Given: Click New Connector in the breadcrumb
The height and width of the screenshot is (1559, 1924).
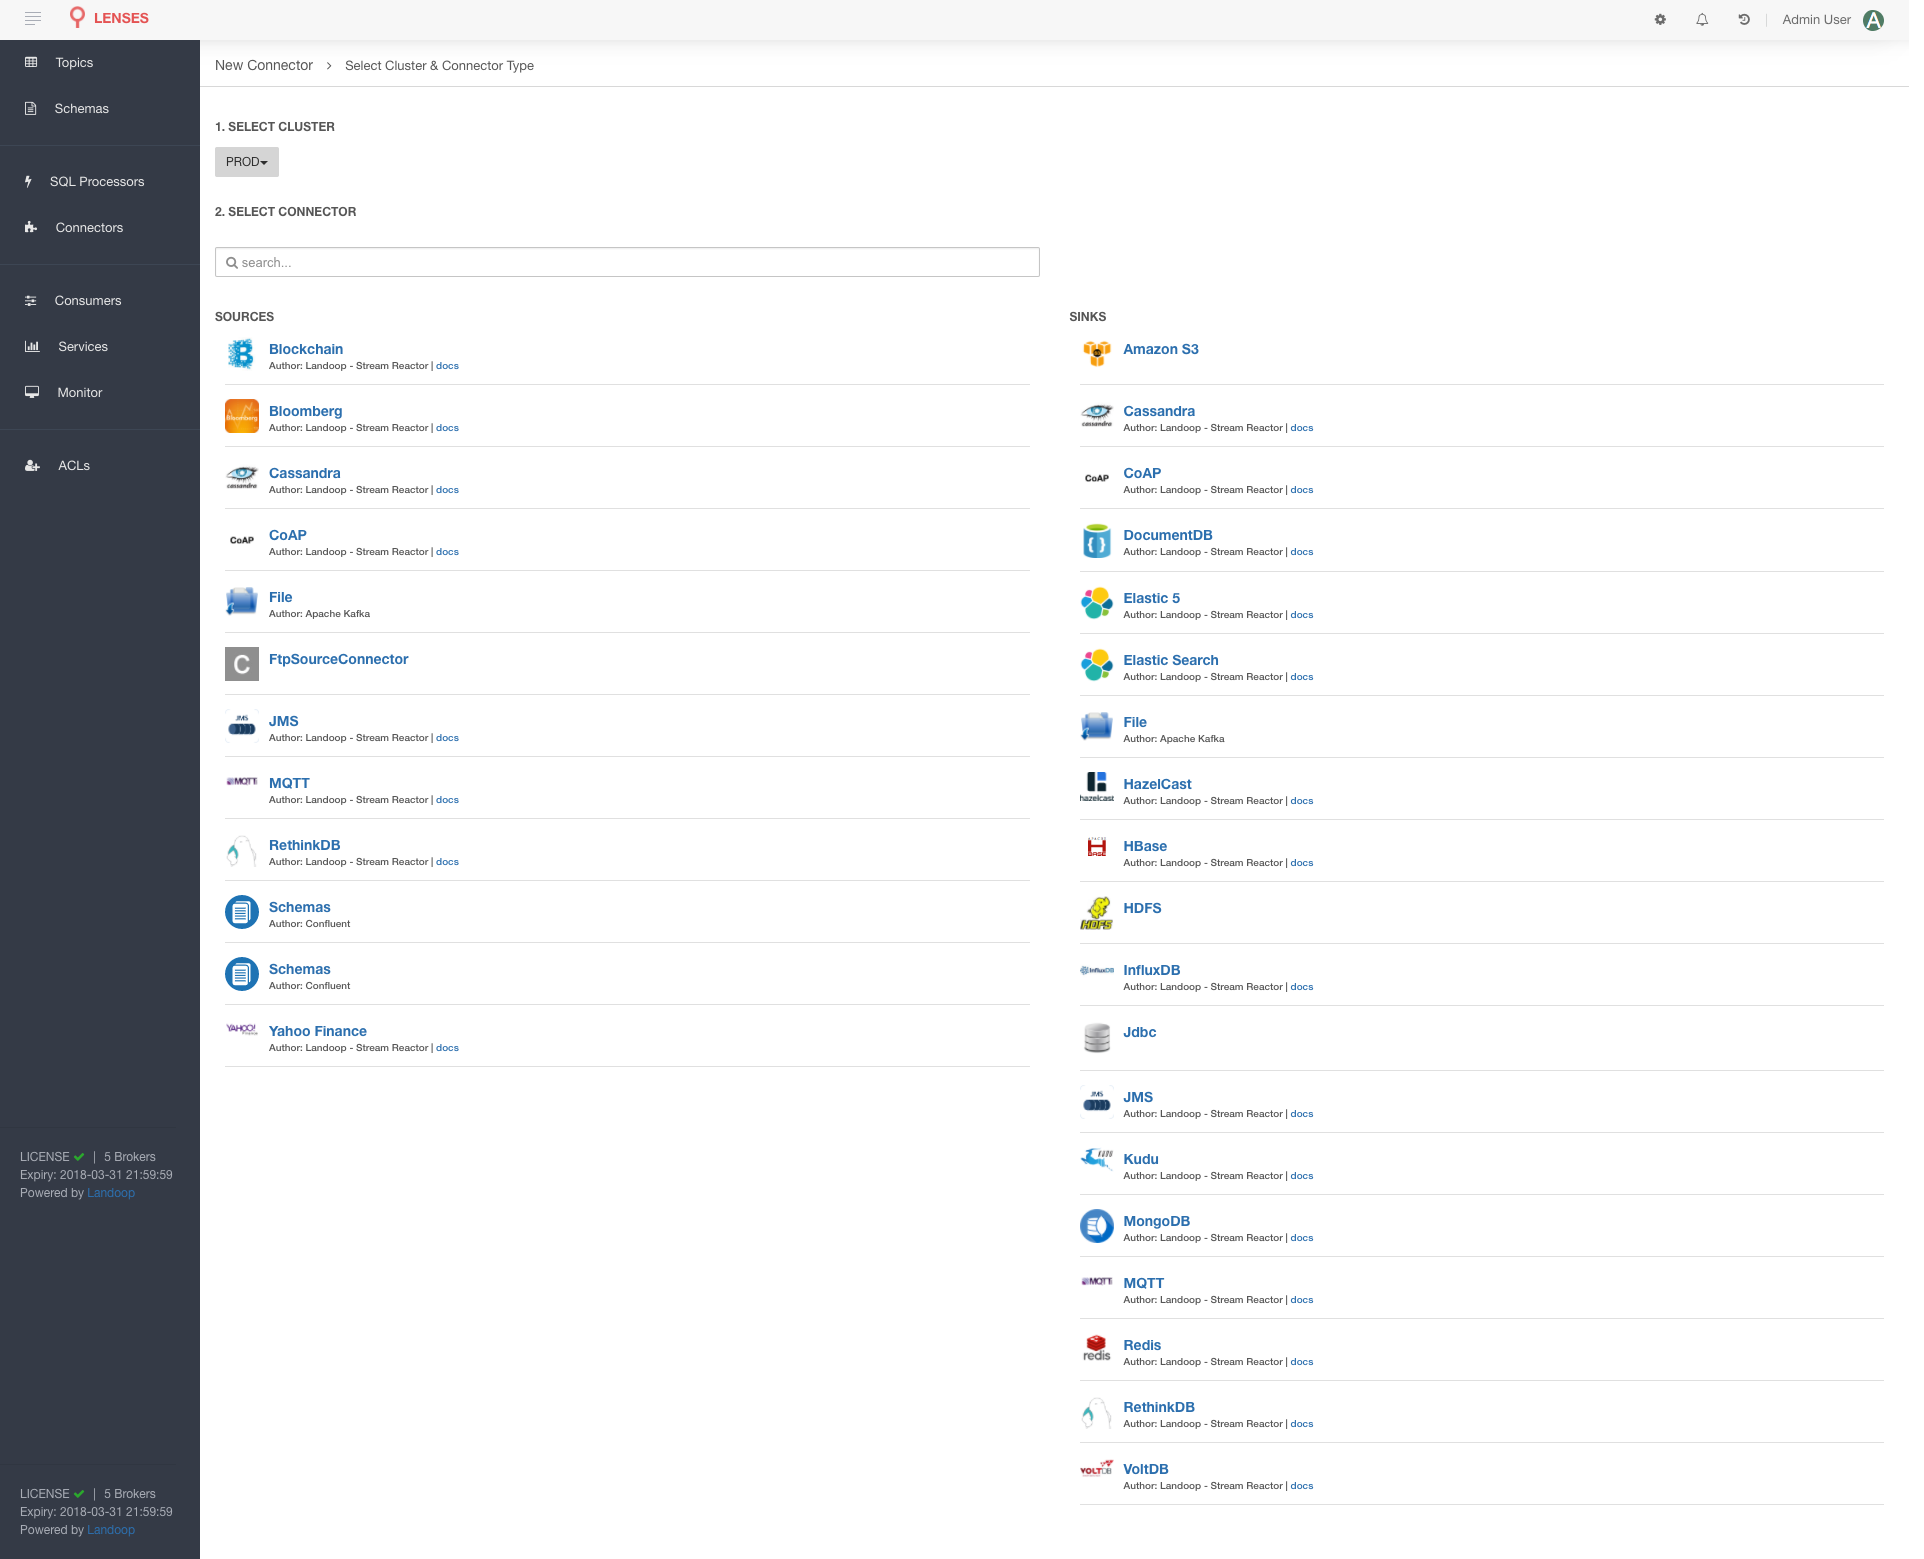Looking at the screenshot, I should pyautogui.click(x=263, y=65).
